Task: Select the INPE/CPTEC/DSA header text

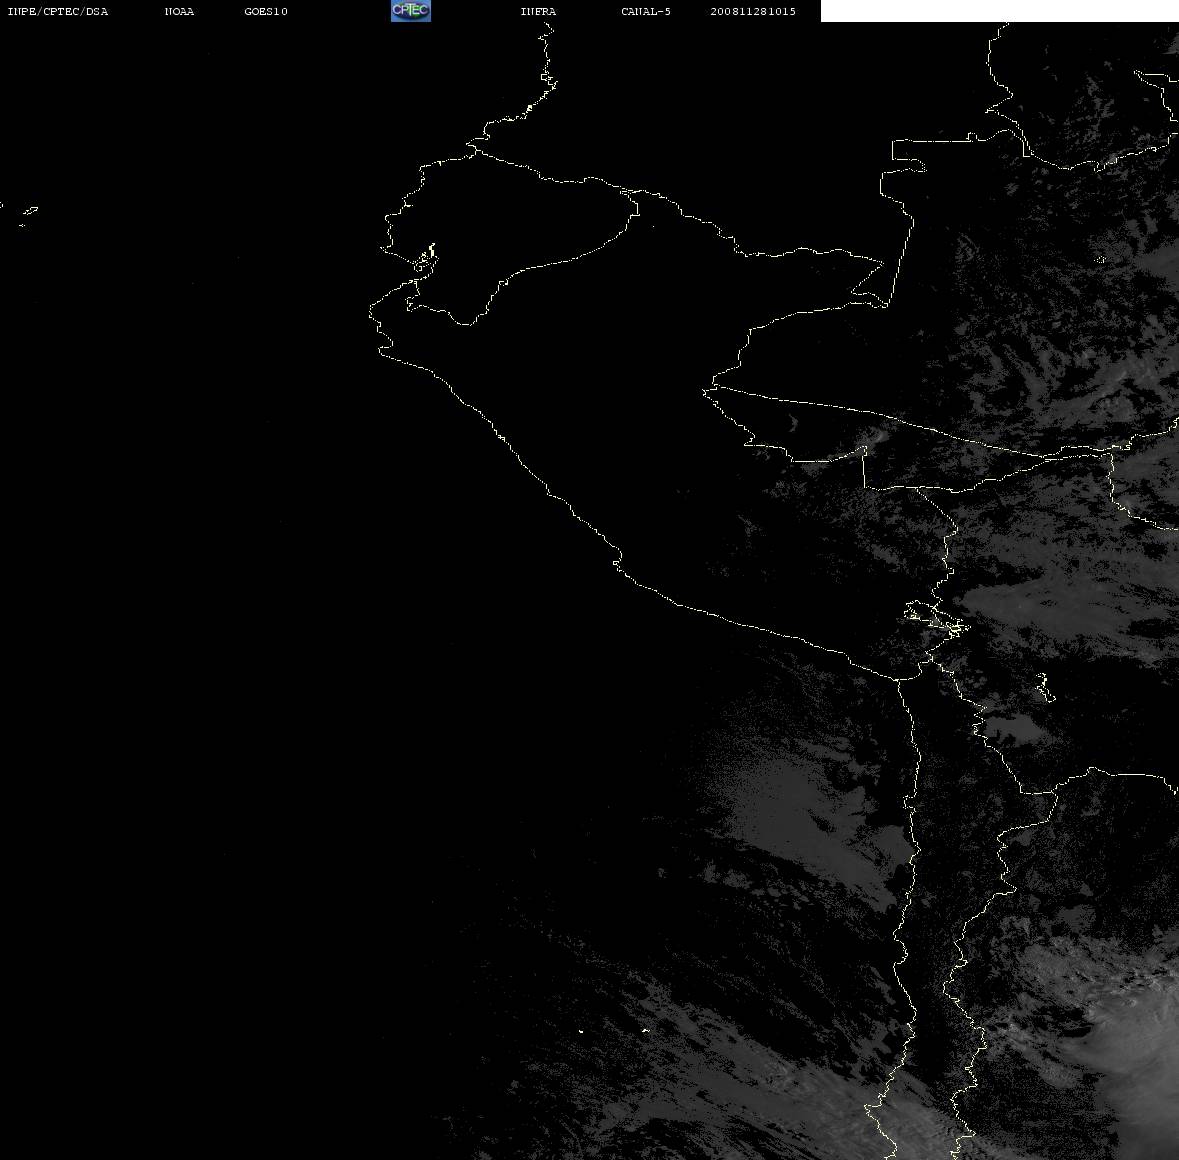Action: point(58,11)
